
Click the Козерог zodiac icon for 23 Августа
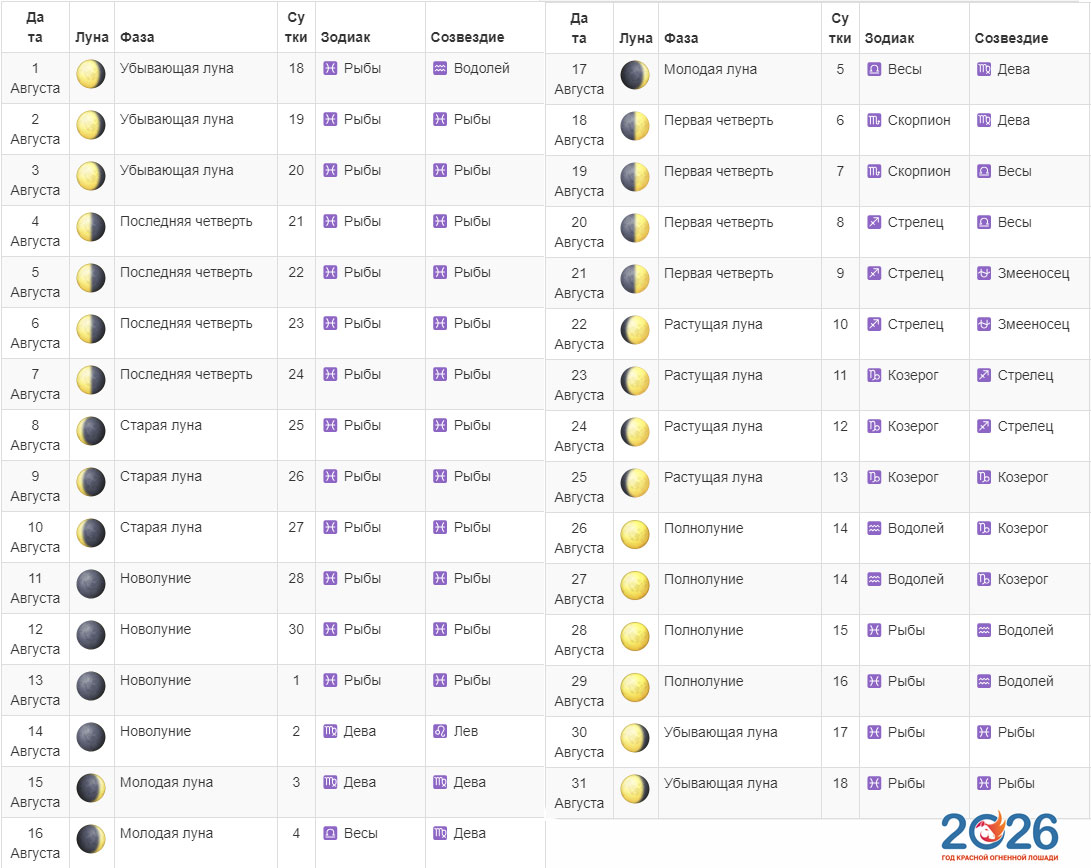pos(874,375)
